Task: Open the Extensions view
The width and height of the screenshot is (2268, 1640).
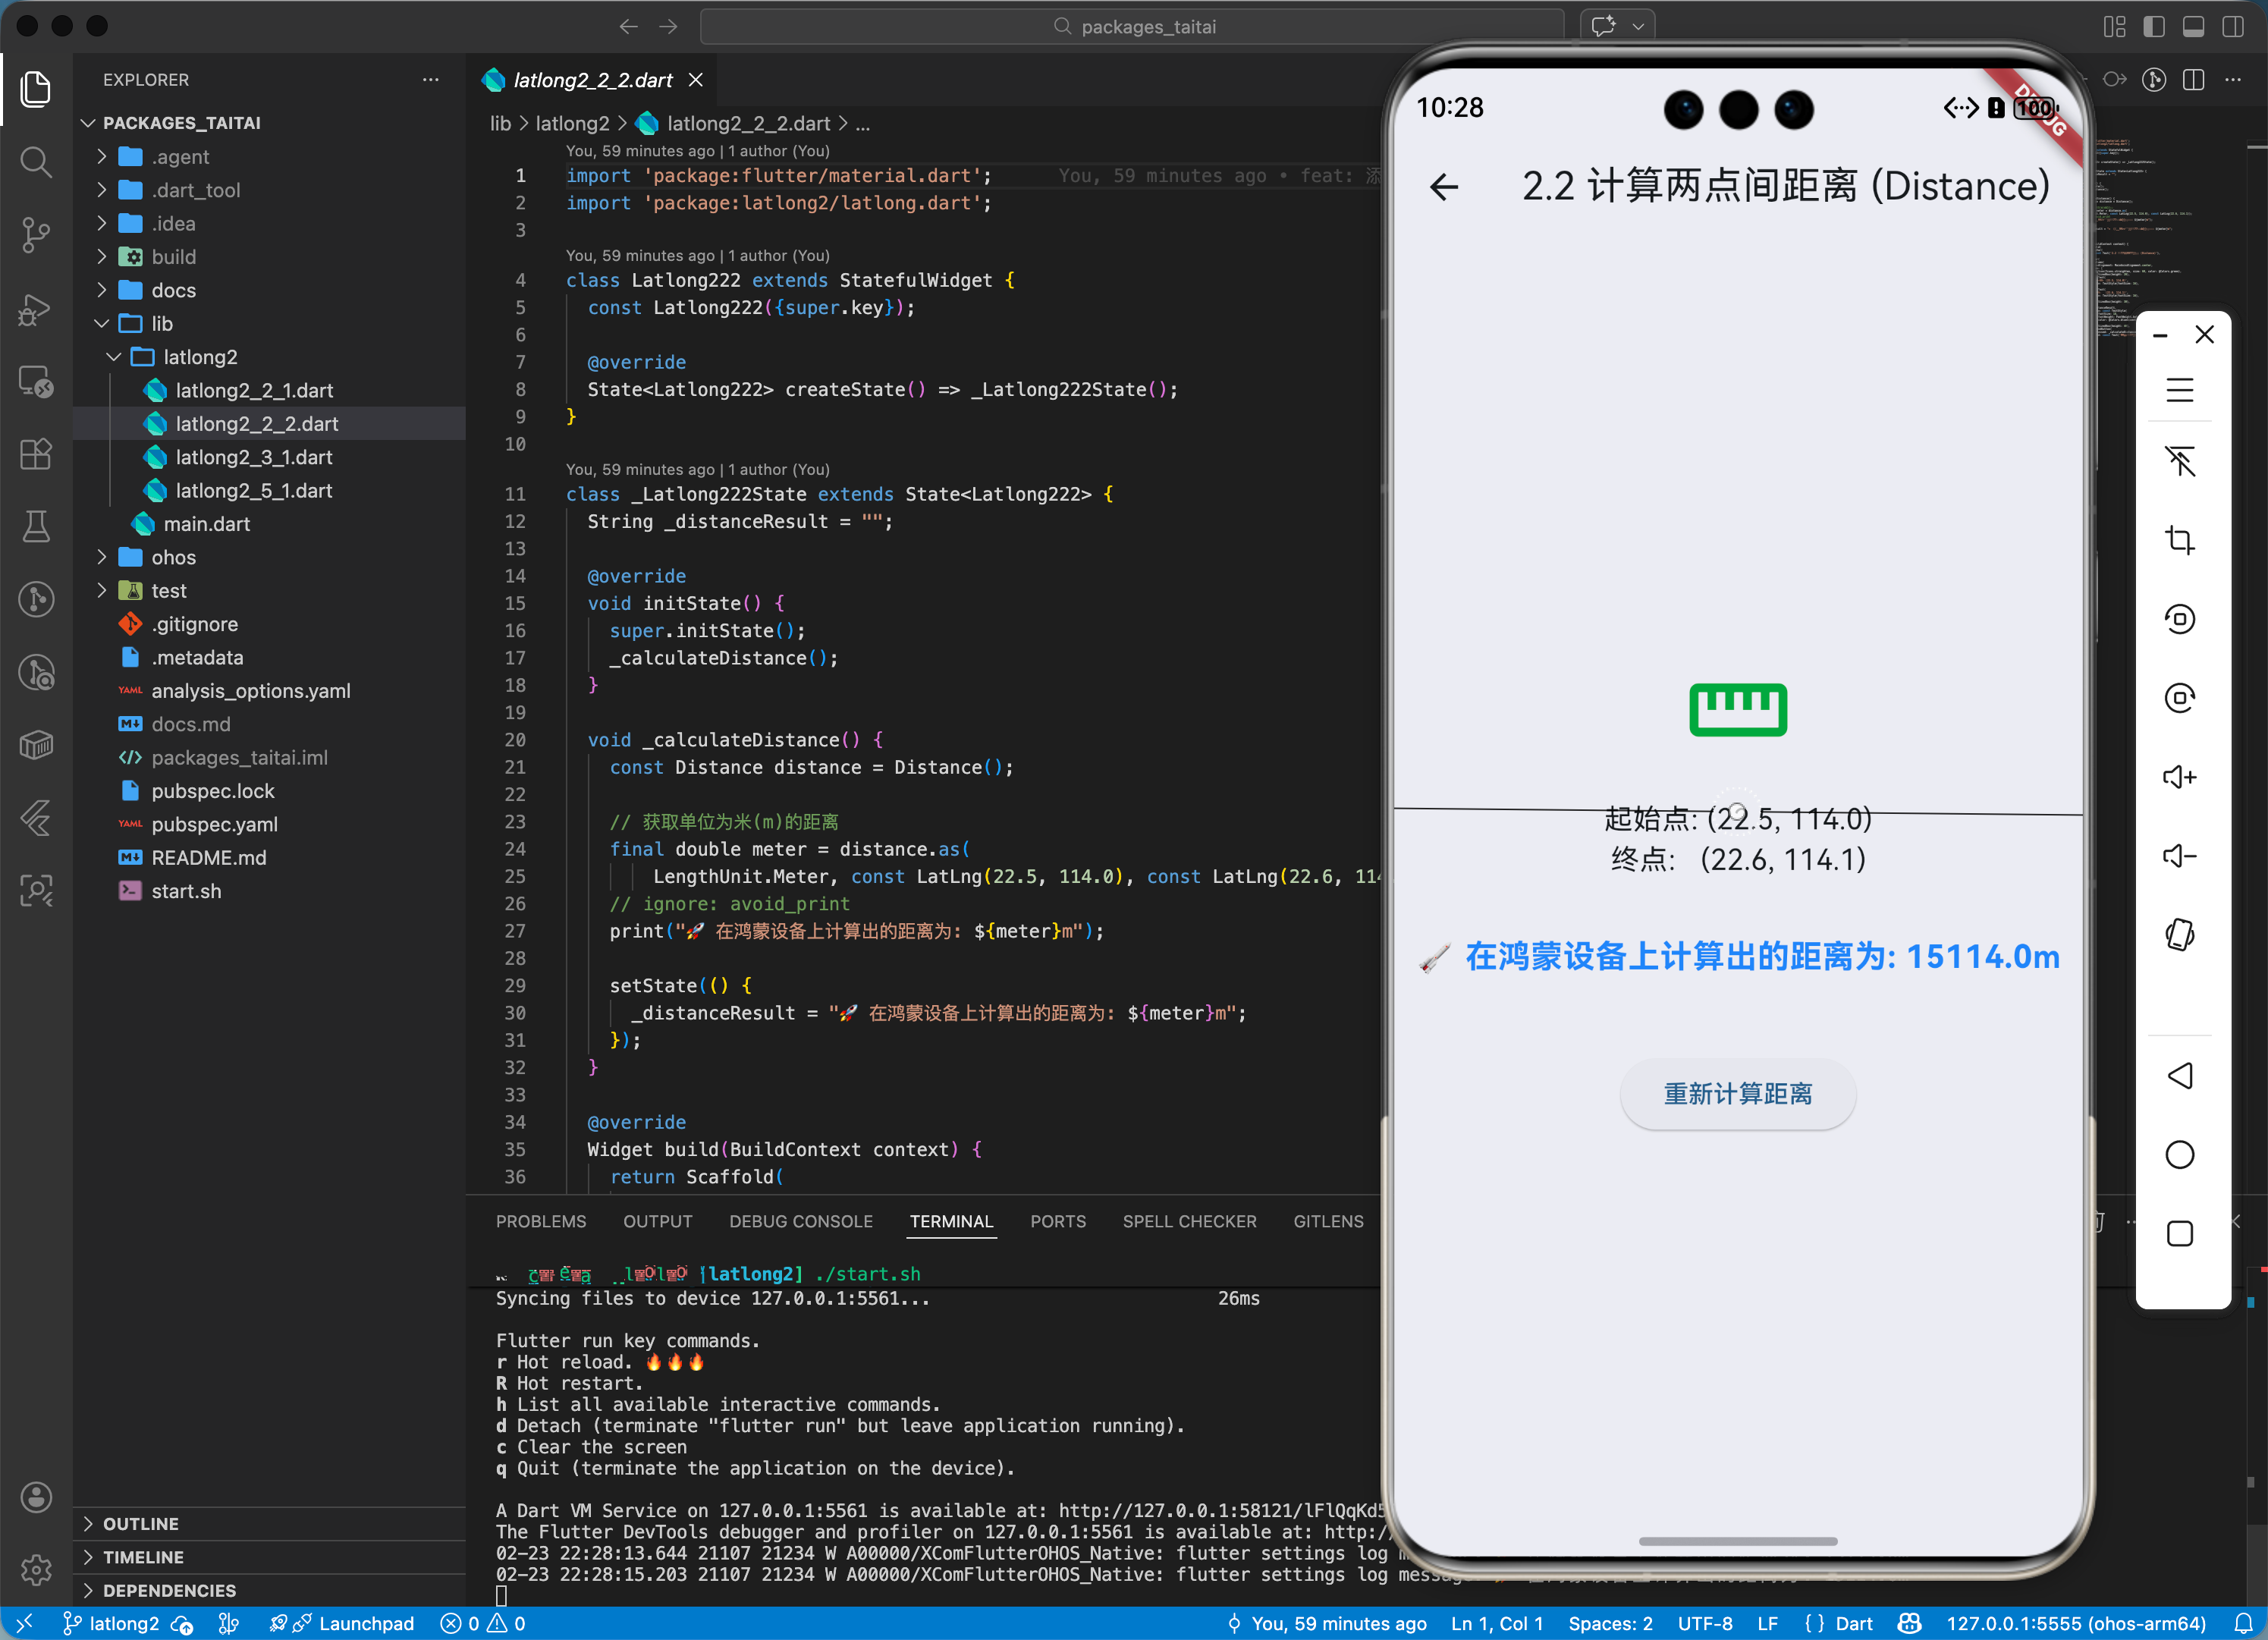Action: pyautogui.click(x=36, y=454)
